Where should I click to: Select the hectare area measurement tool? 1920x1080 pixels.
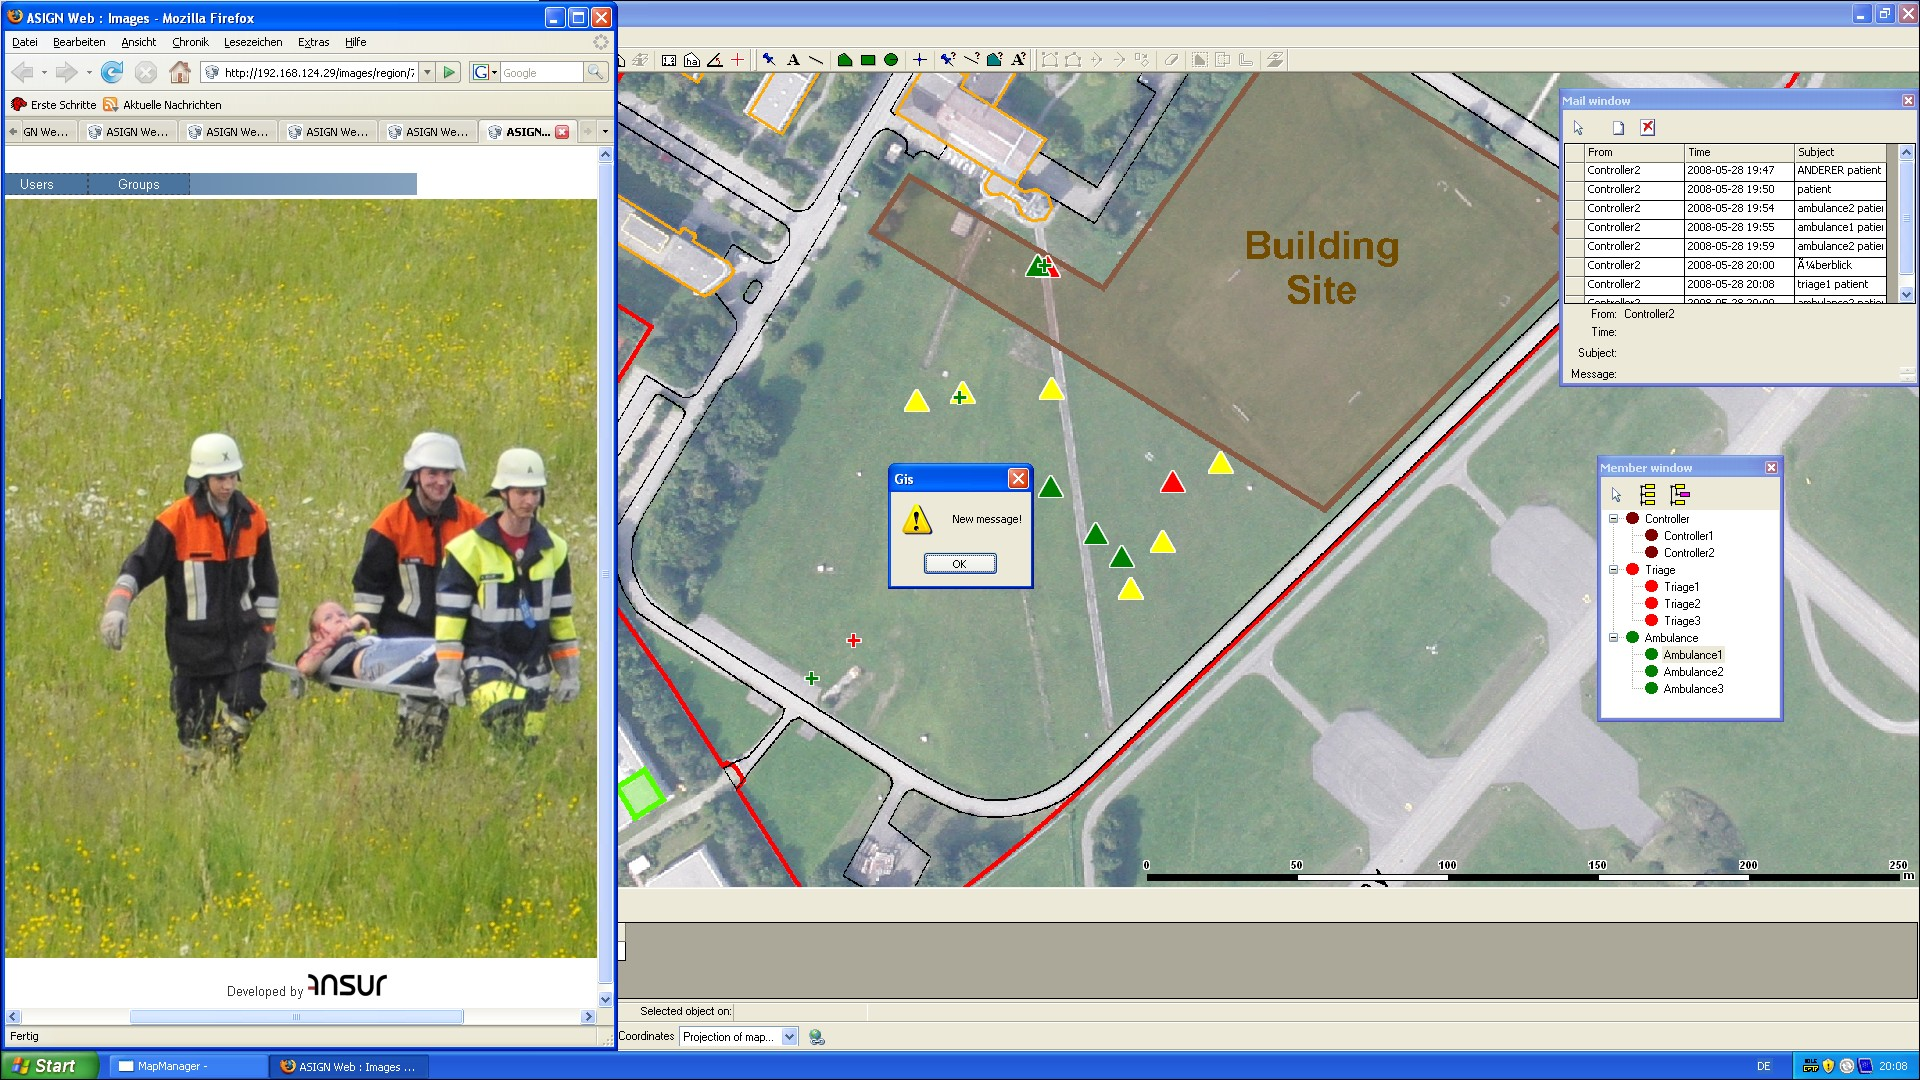pos(692,60)
